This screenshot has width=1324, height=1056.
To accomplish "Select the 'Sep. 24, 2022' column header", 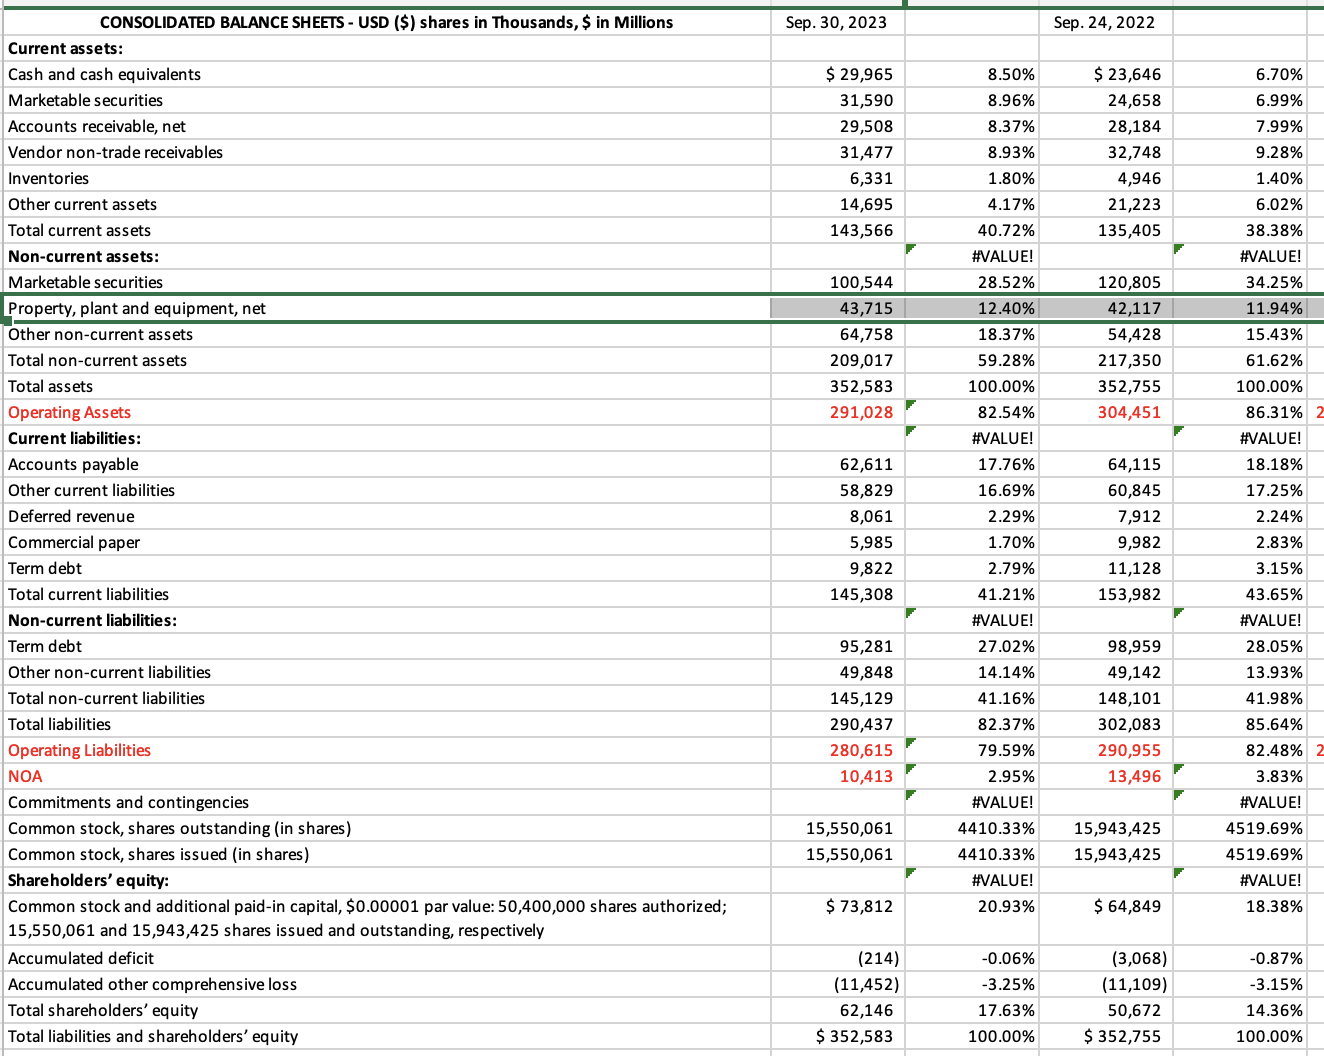I will click(1104, 22).
